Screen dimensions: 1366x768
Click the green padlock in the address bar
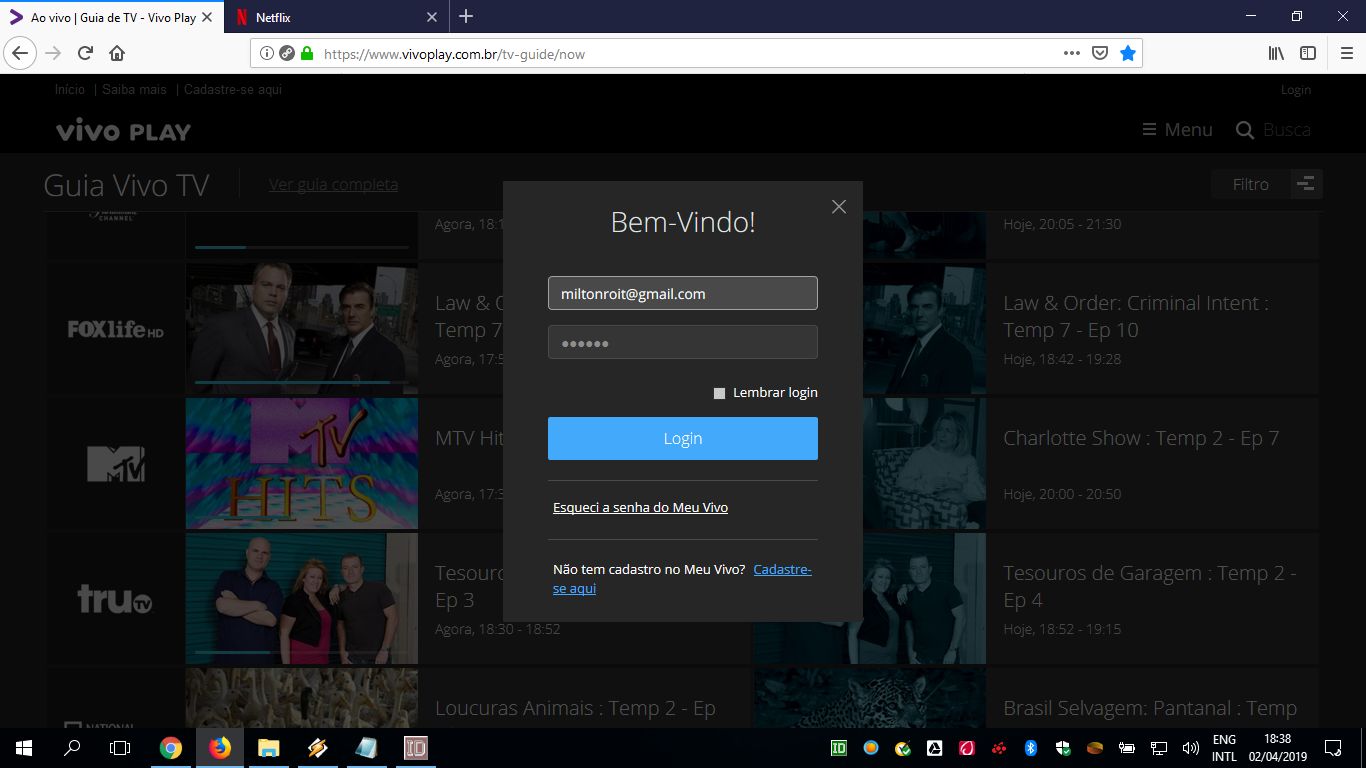307,54
